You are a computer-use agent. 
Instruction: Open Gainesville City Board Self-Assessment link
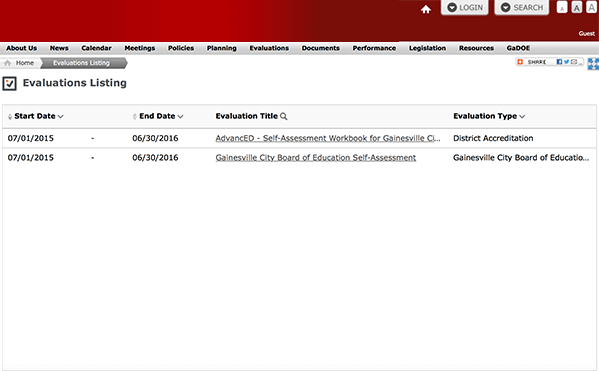click(316, 158)
